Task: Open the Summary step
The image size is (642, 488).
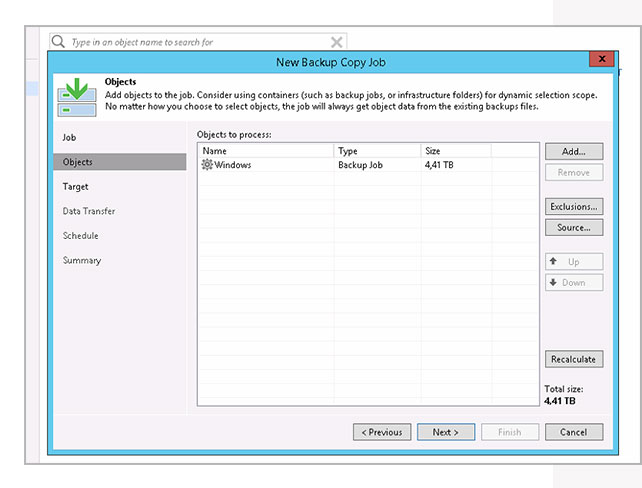Action: click(81, 260)
